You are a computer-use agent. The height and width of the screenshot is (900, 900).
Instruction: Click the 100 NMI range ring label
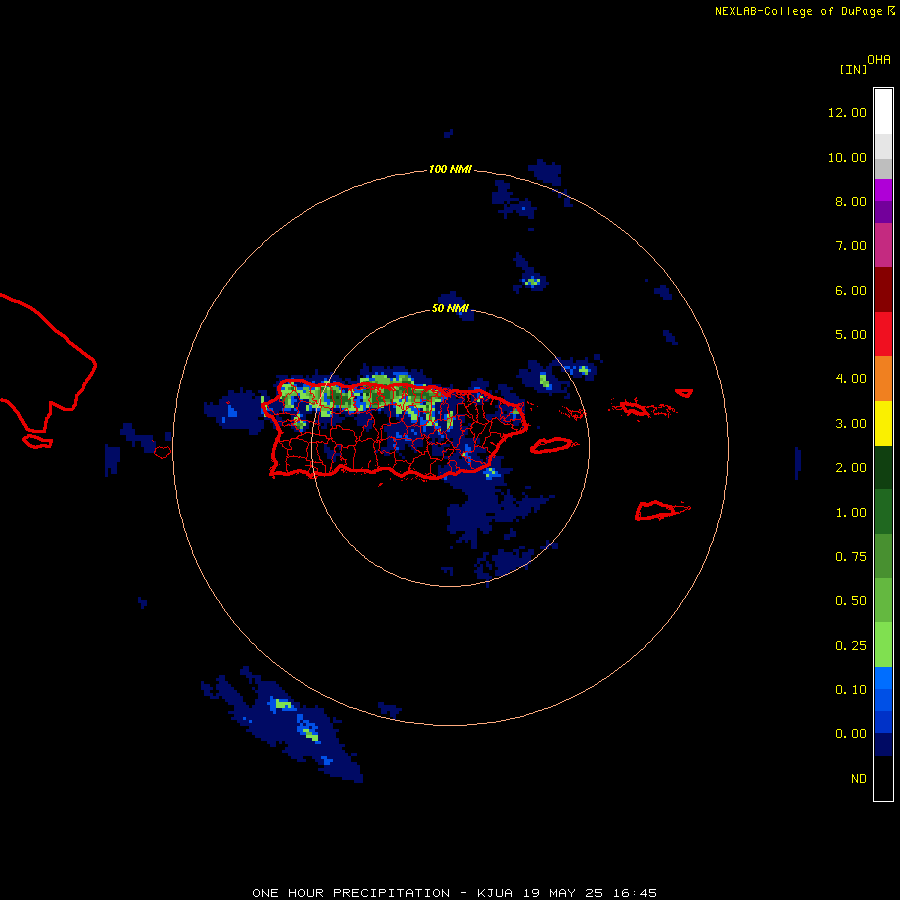pos(450,169)
